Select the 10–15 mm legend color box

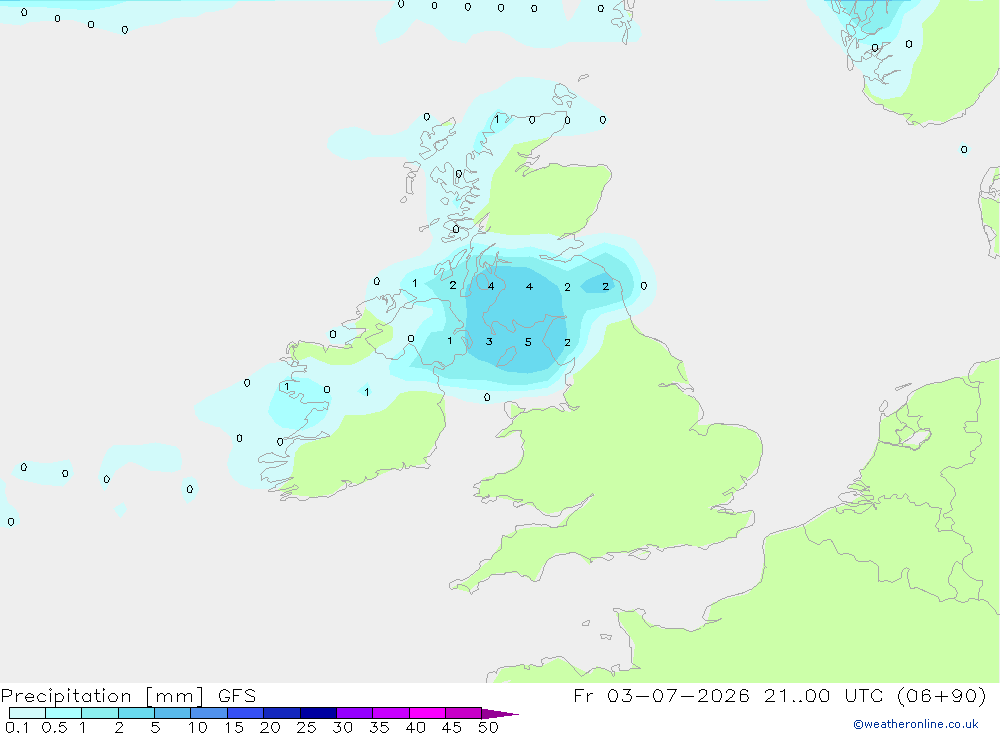(209, 713)
